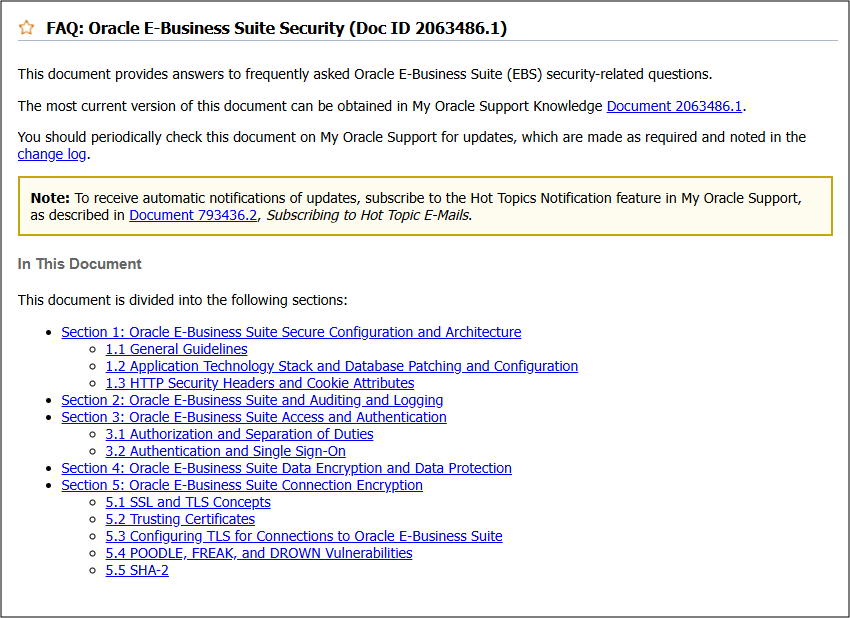Select 5.1 SSL and TLS Concepts
Image resolution: width=850 pixels, height=618 pixels.
coord(188,502)
